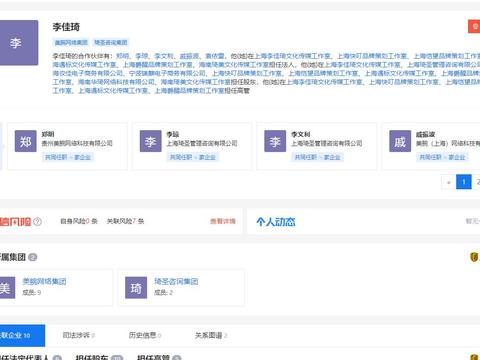Select the 关联企业 10 tab

[x=22, y=335]
